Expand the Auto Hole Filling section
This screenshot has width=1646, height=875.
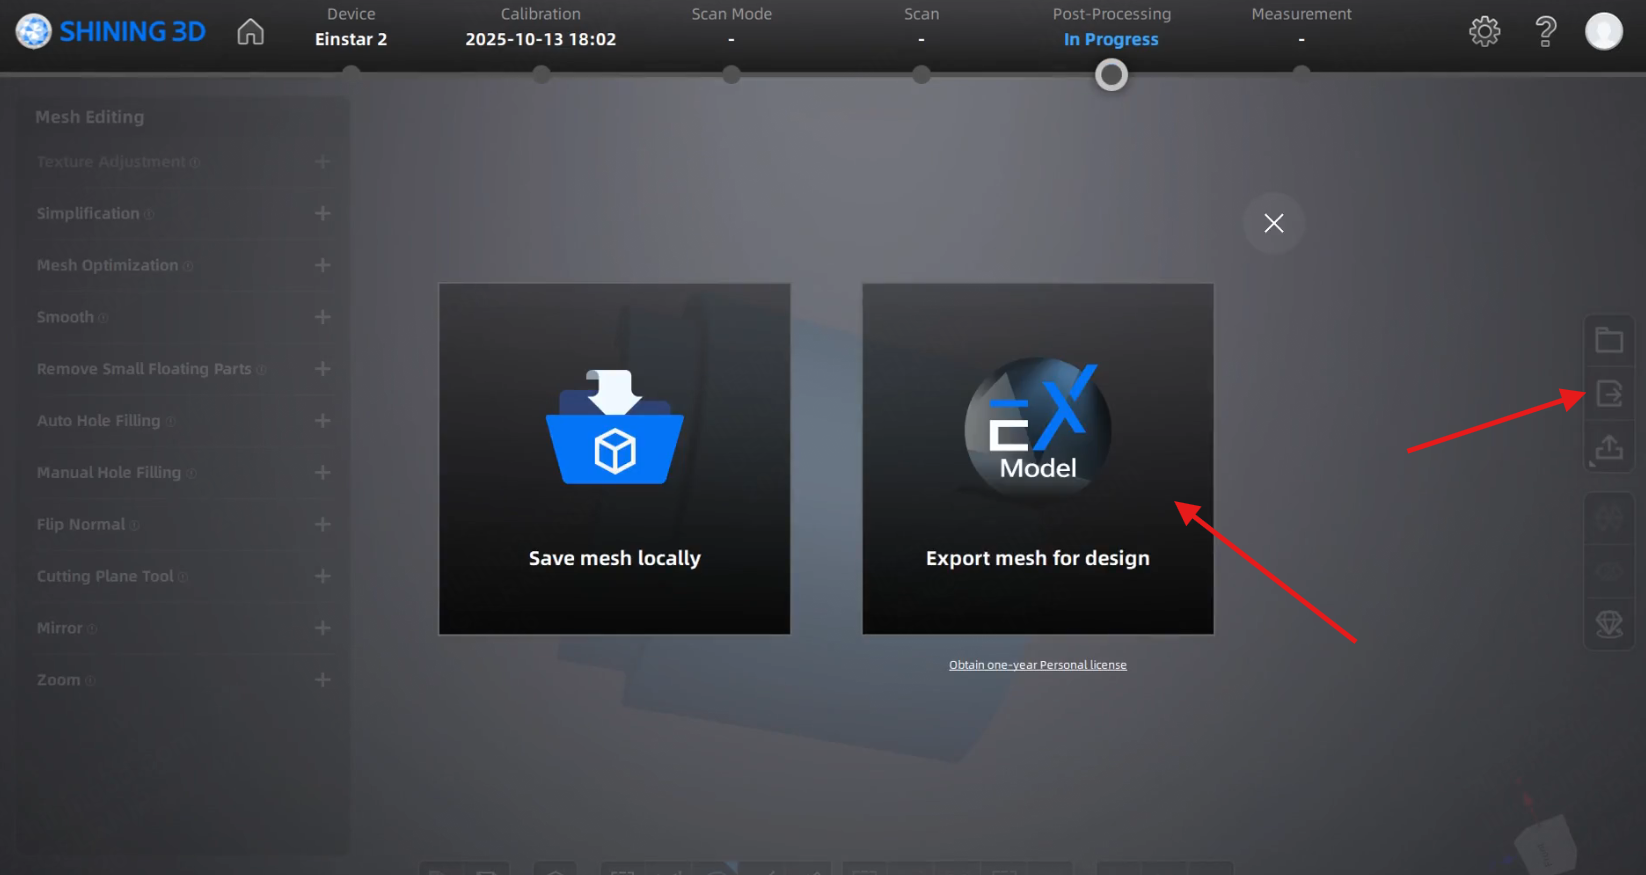click(322, 421)
